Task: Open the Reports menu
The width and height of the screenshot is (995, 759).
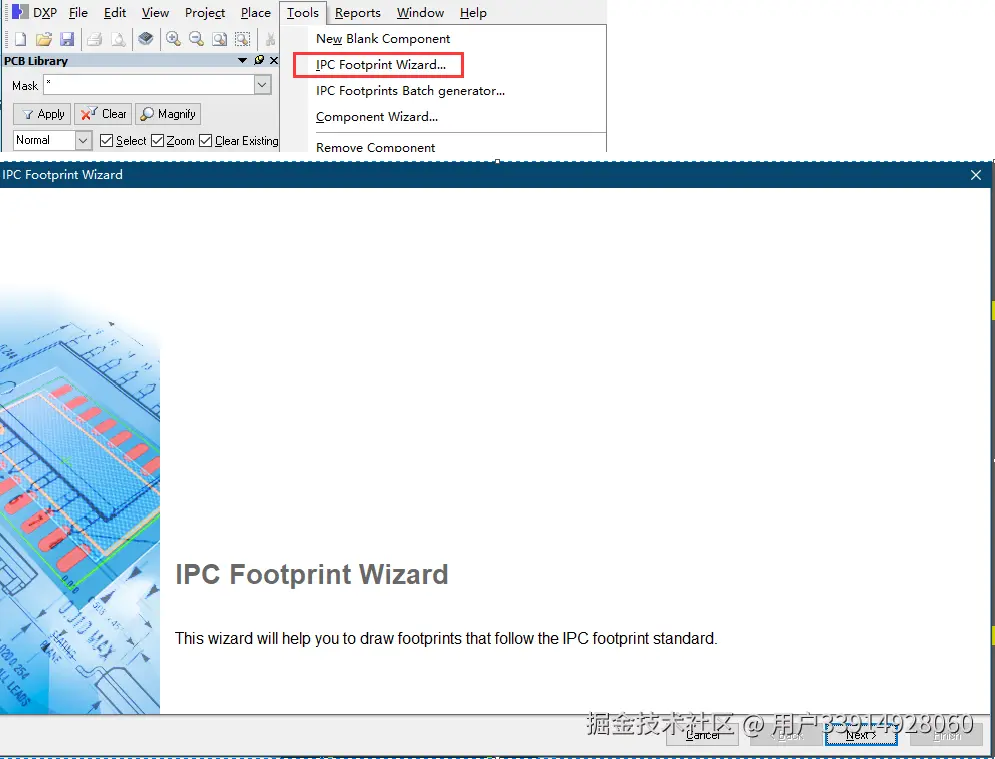Action: [358, 13]
